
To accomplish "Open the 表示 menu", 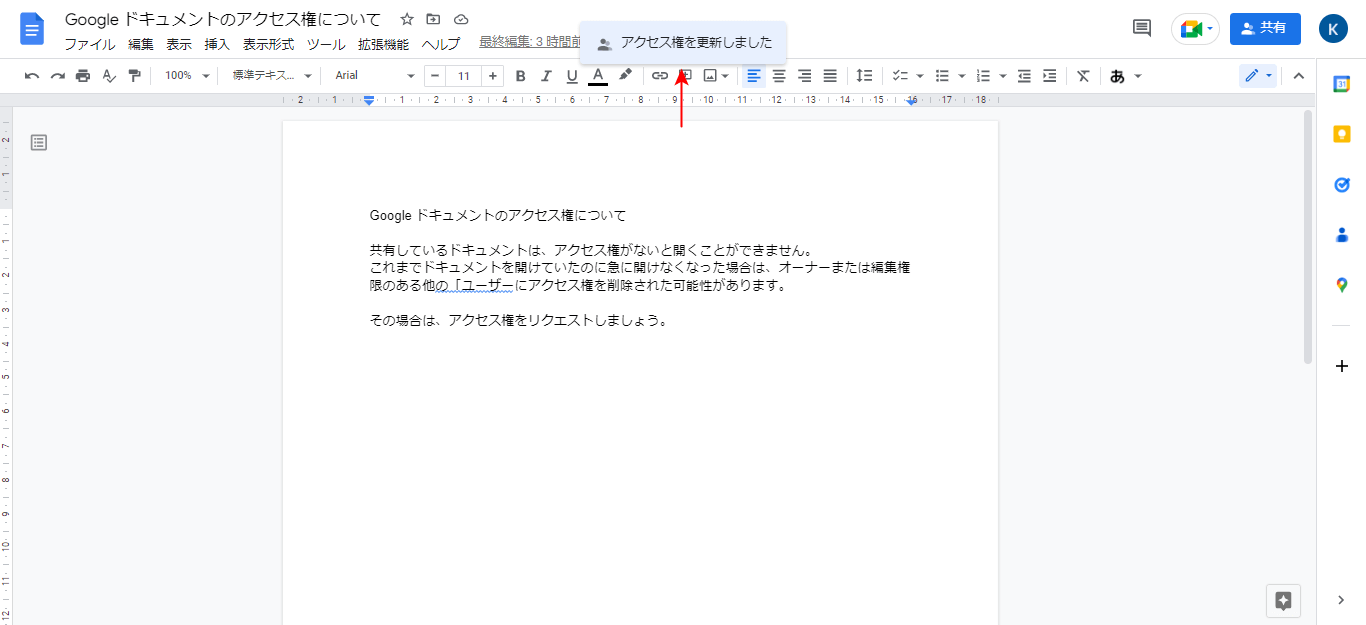I will (x=179, y=44).
